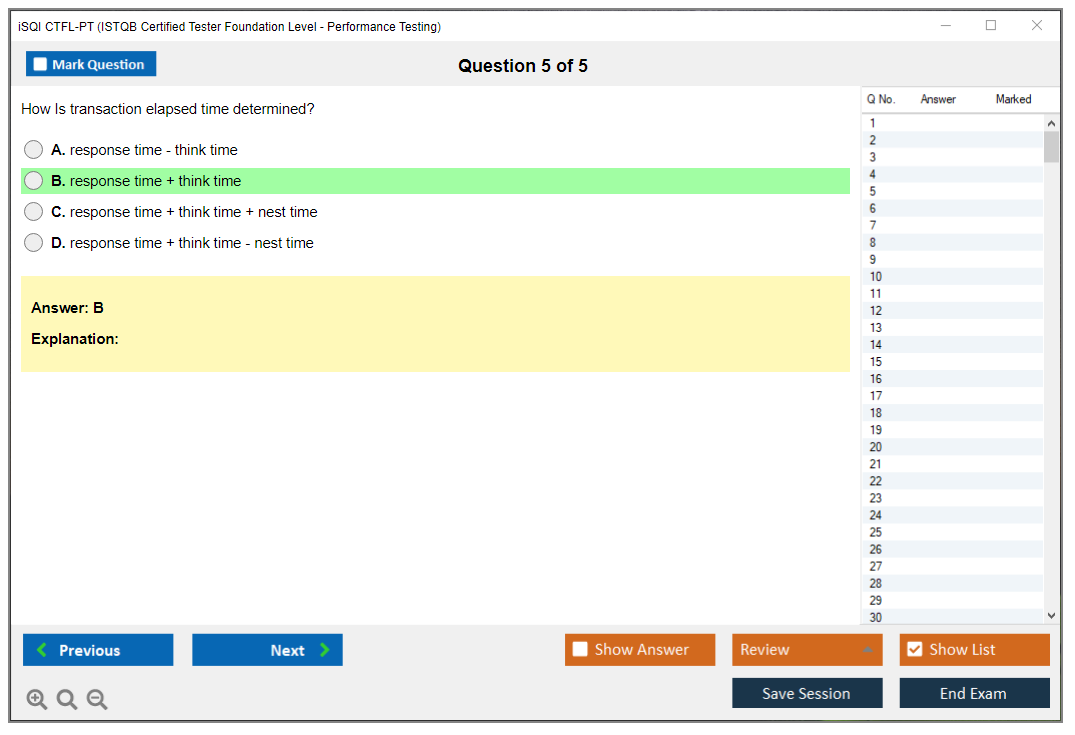Select option A response time - think time
The height and width of the screenshot is (735, 1075).
[x=34, y=150]
